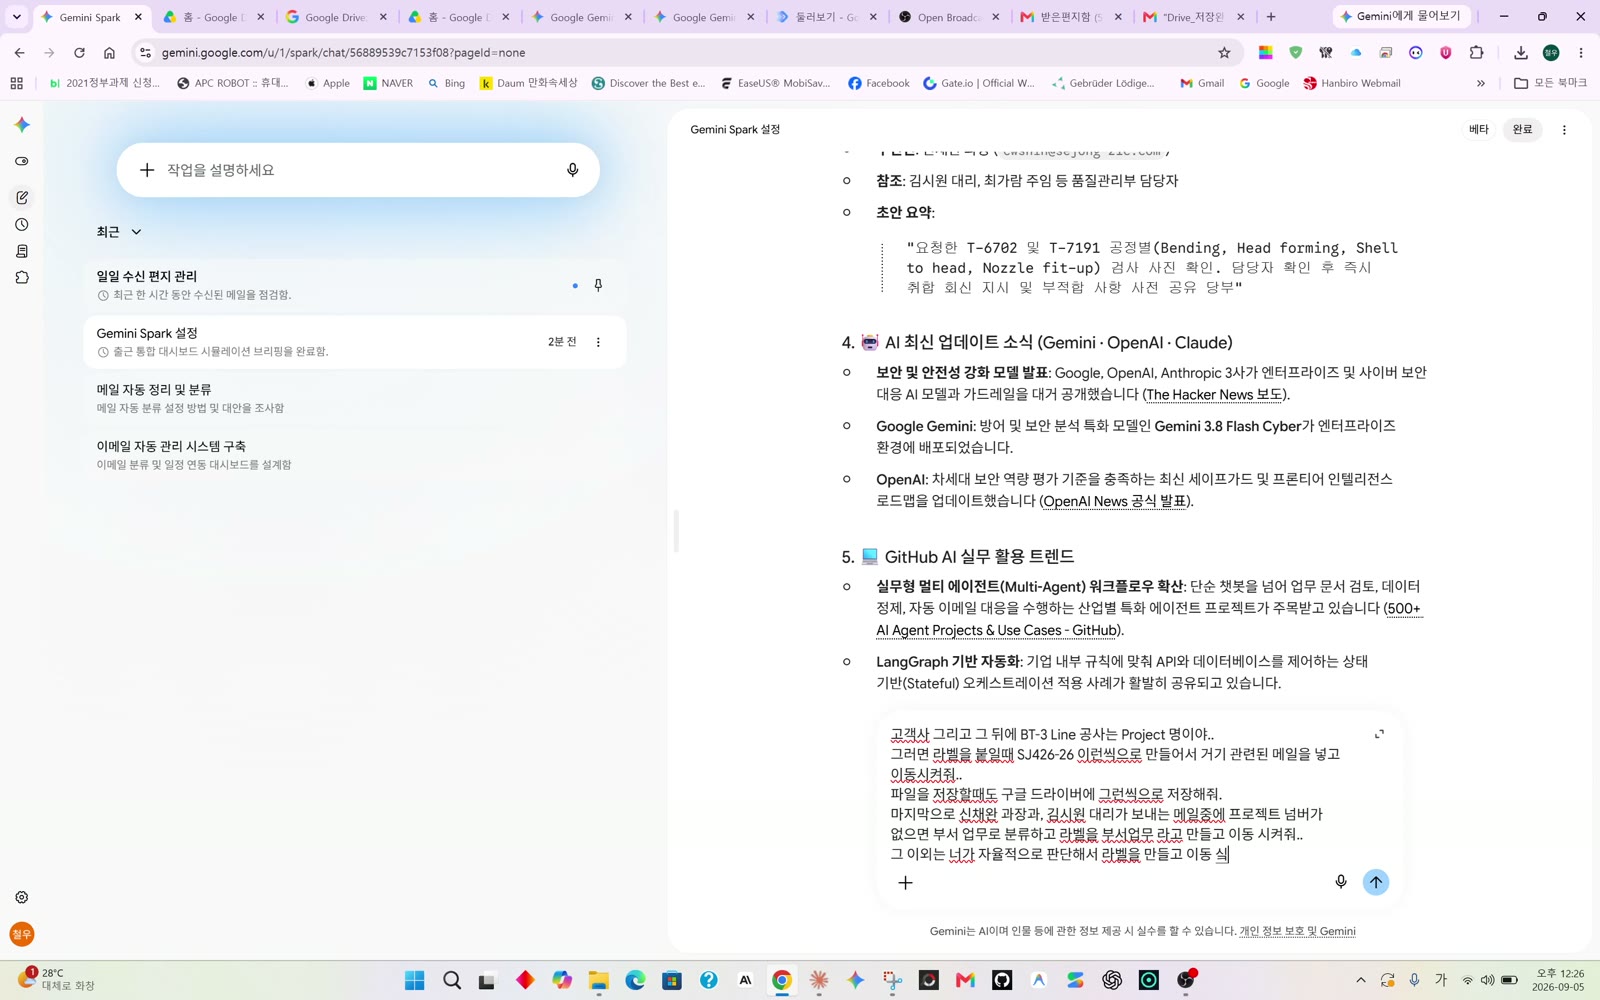The height and width of the screenshot is (1000, 1600).
Task: Open Chrome three-dot menu
Action: (x=1581, y=52)
